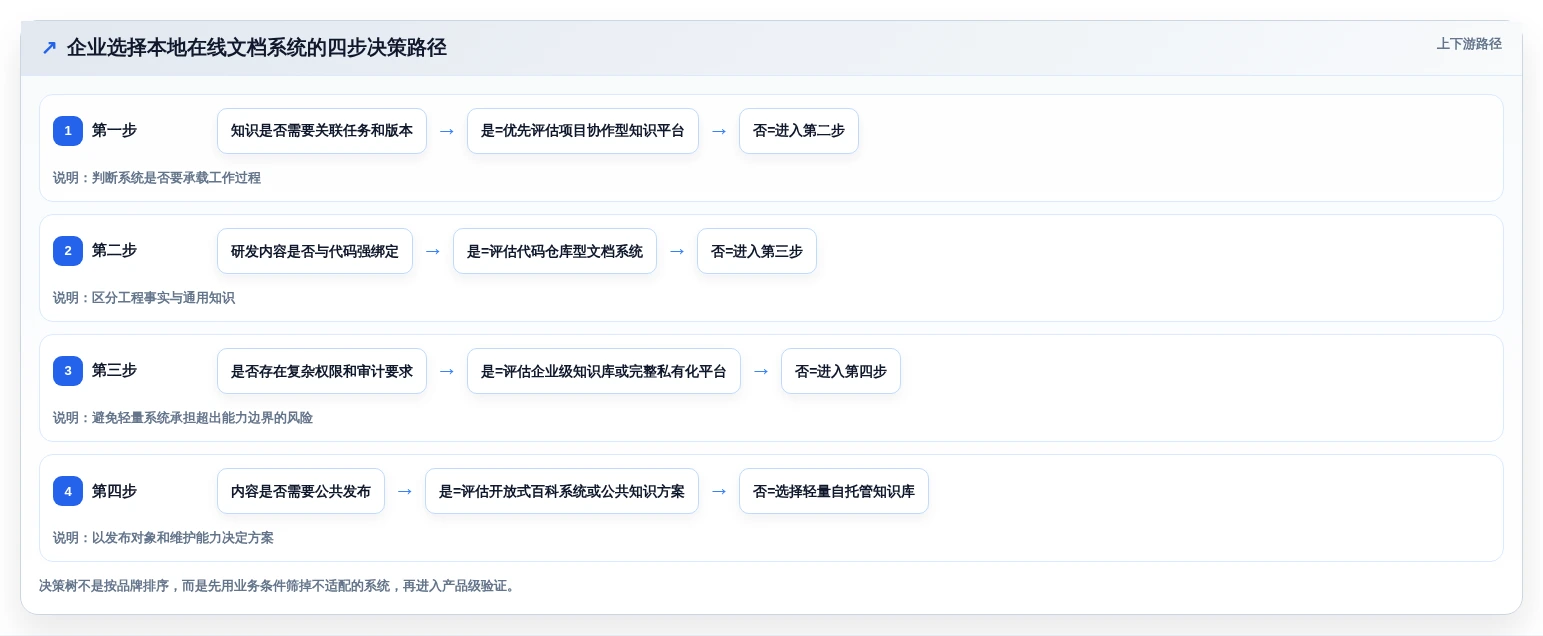Select the number 4 step badge

pyautogui.click(x=68, y=491)
